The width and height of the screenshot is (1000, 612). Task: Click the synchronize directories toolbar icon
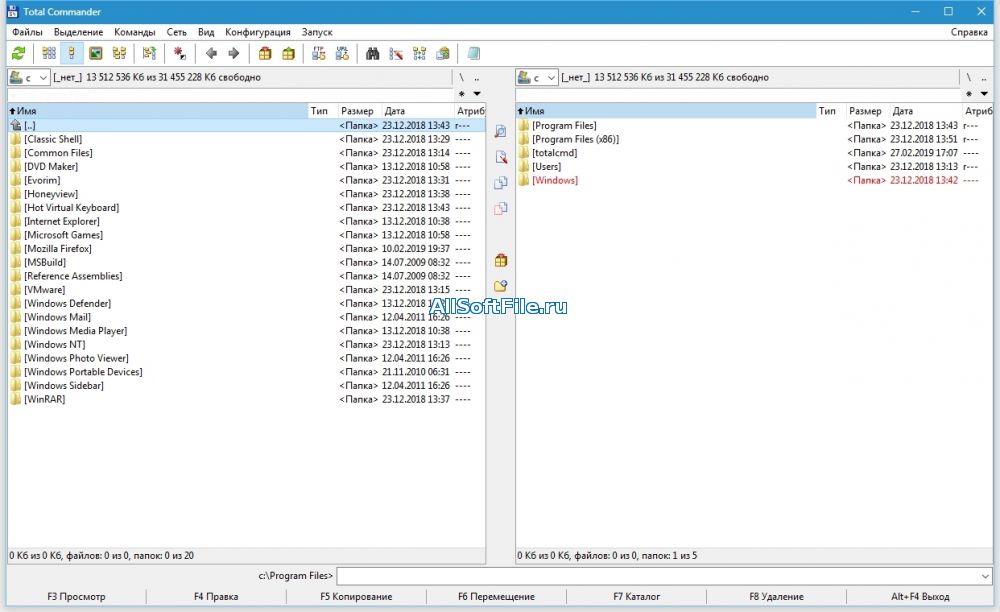click(x=419, y=54)
